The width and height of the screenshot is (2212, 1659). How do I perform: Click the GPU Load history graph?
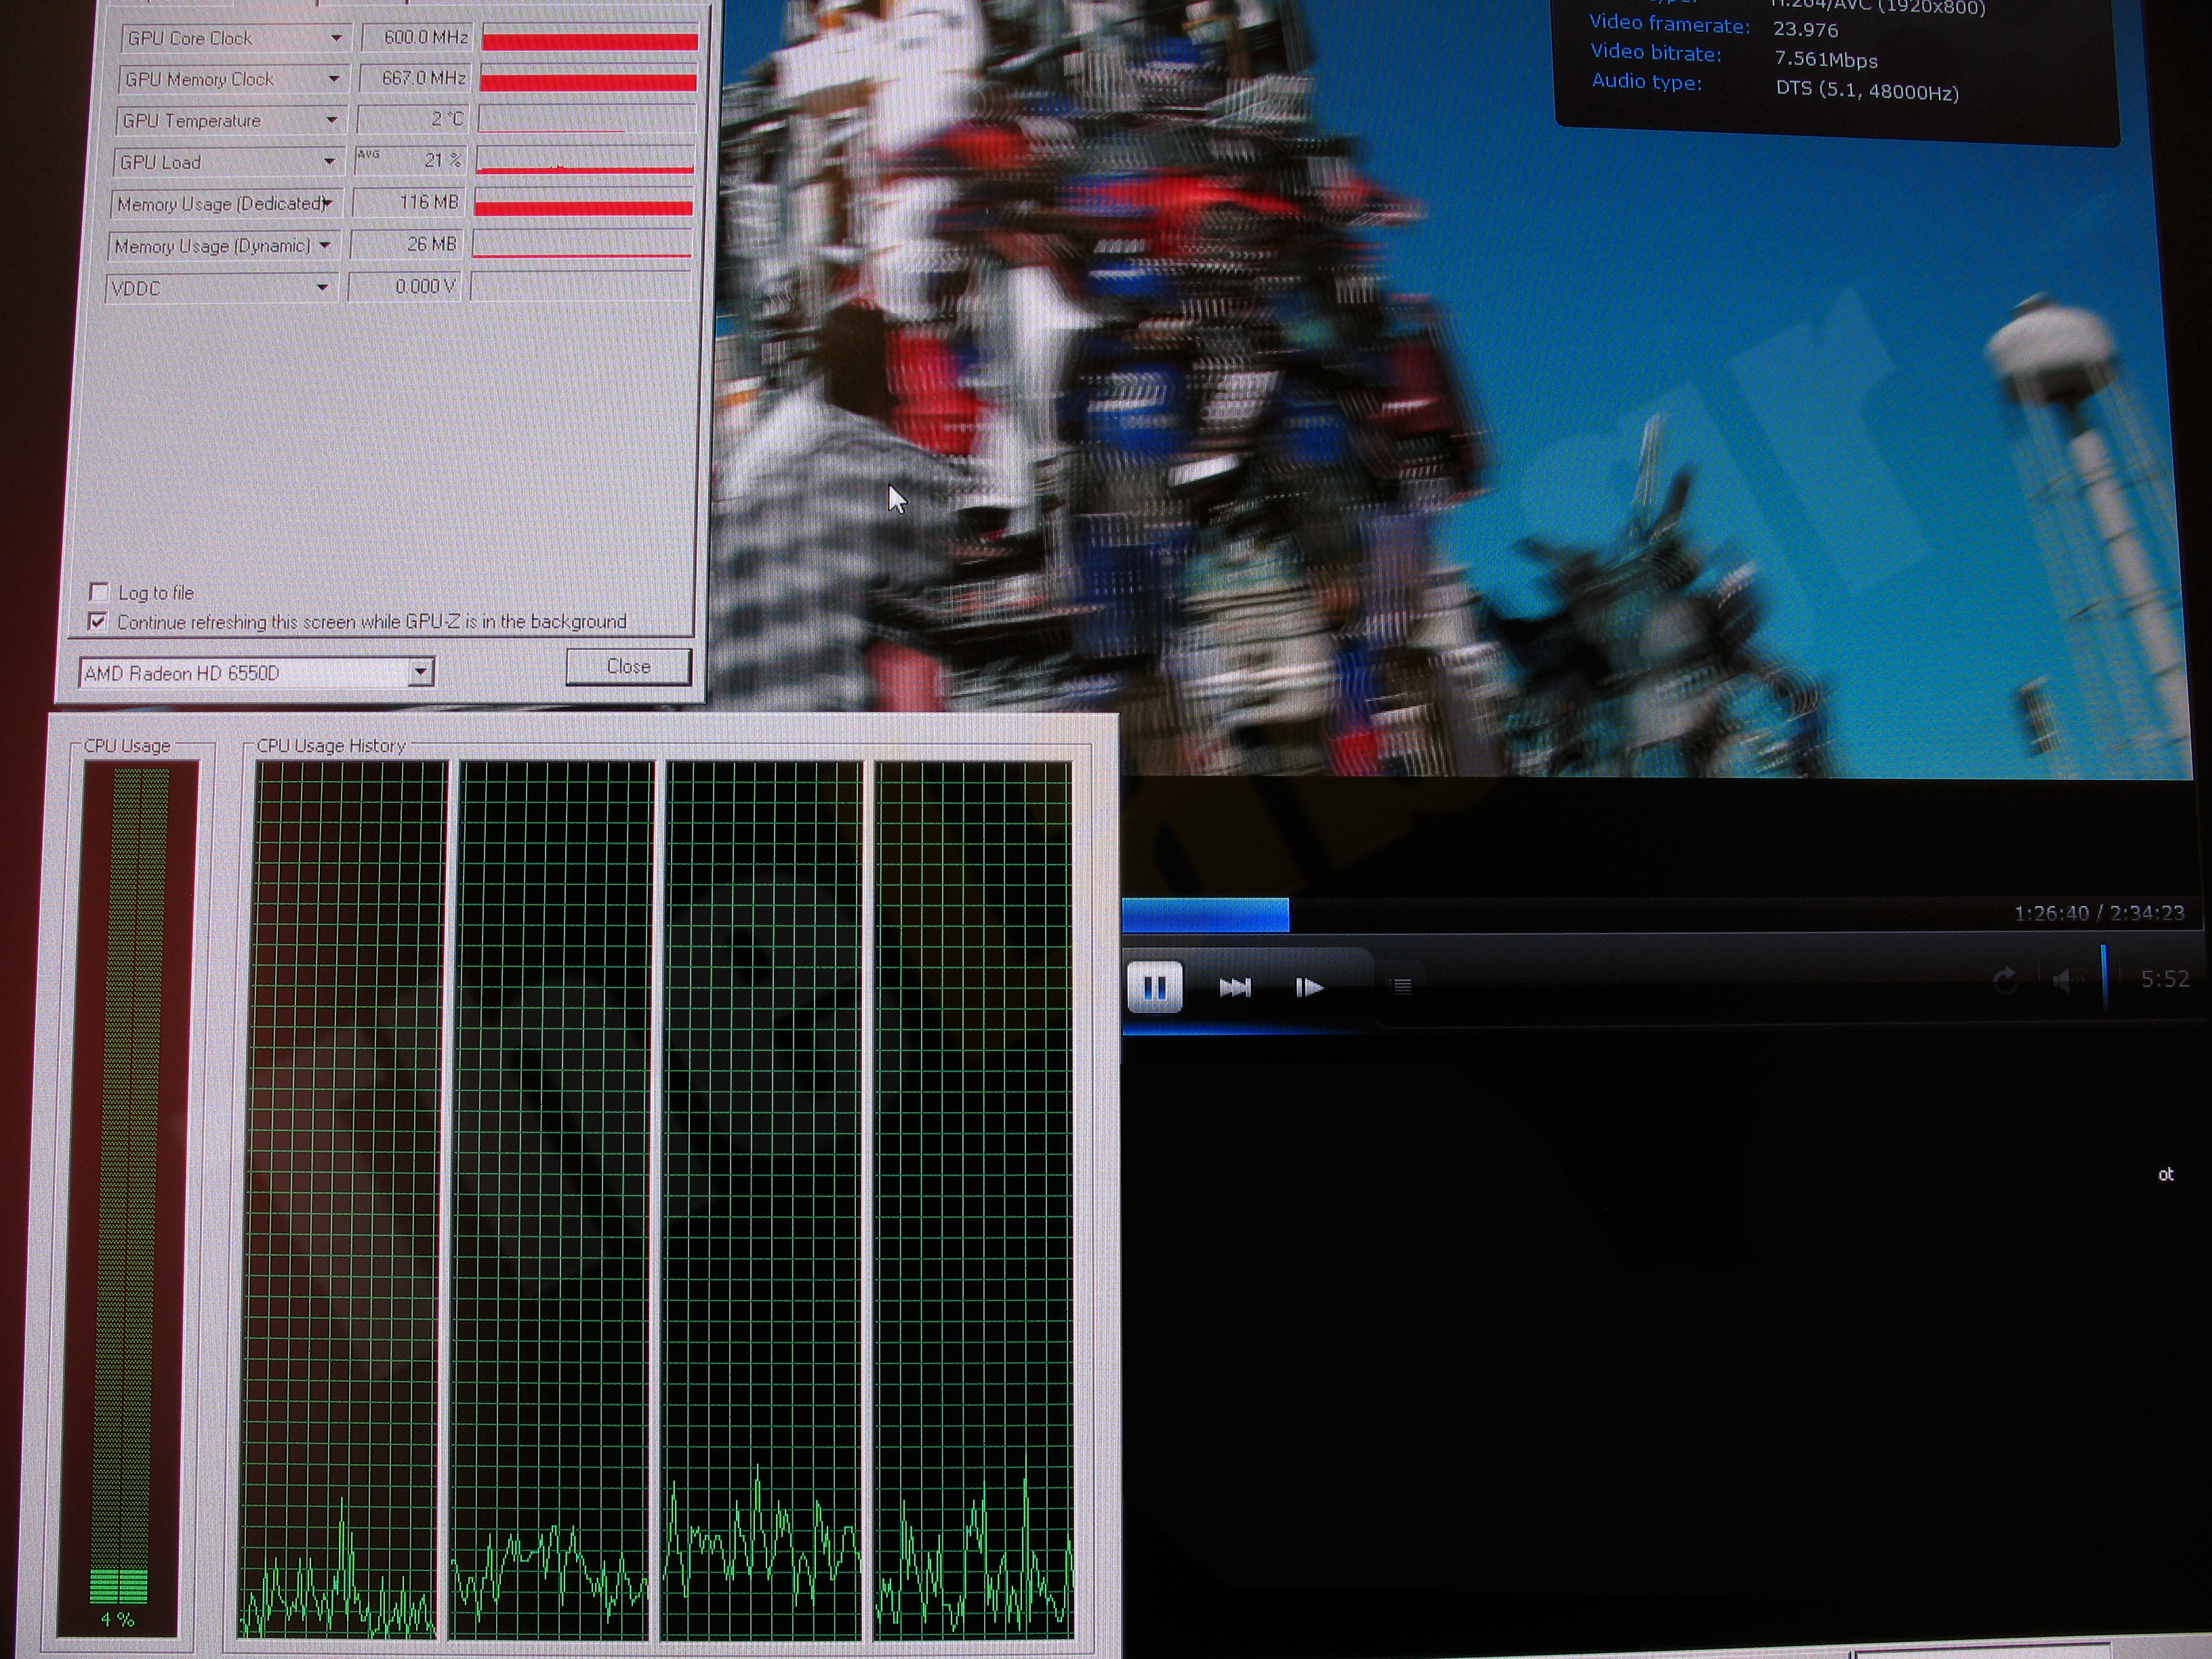585,161
